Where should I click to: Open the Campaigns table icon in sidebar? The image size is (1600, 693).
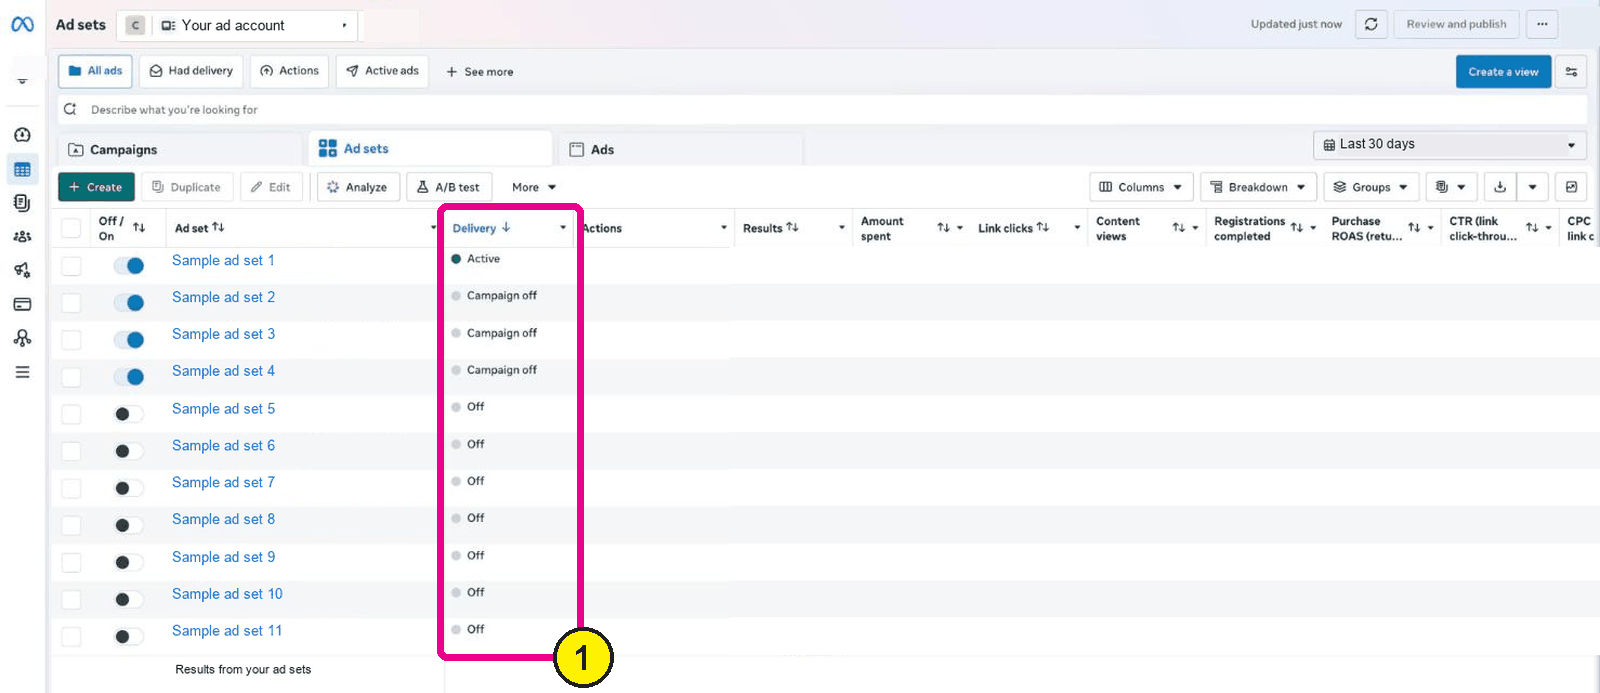click(22, 170)
